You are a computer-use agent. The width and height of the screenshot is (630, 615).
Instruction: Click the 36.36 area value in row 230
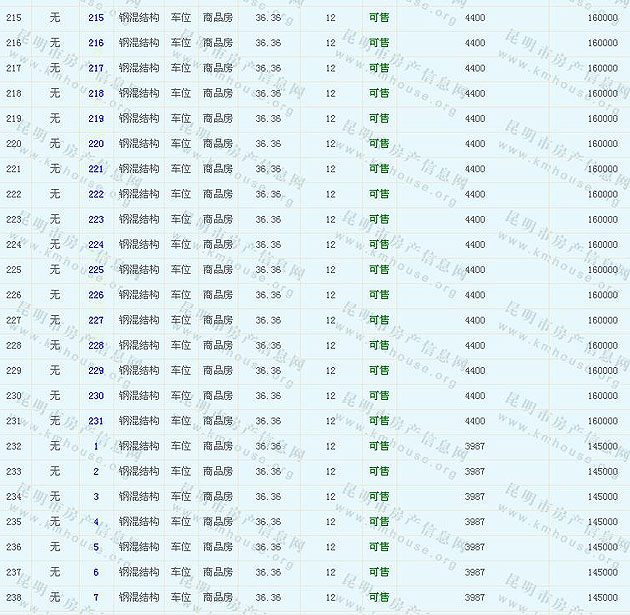pos(268,396)
